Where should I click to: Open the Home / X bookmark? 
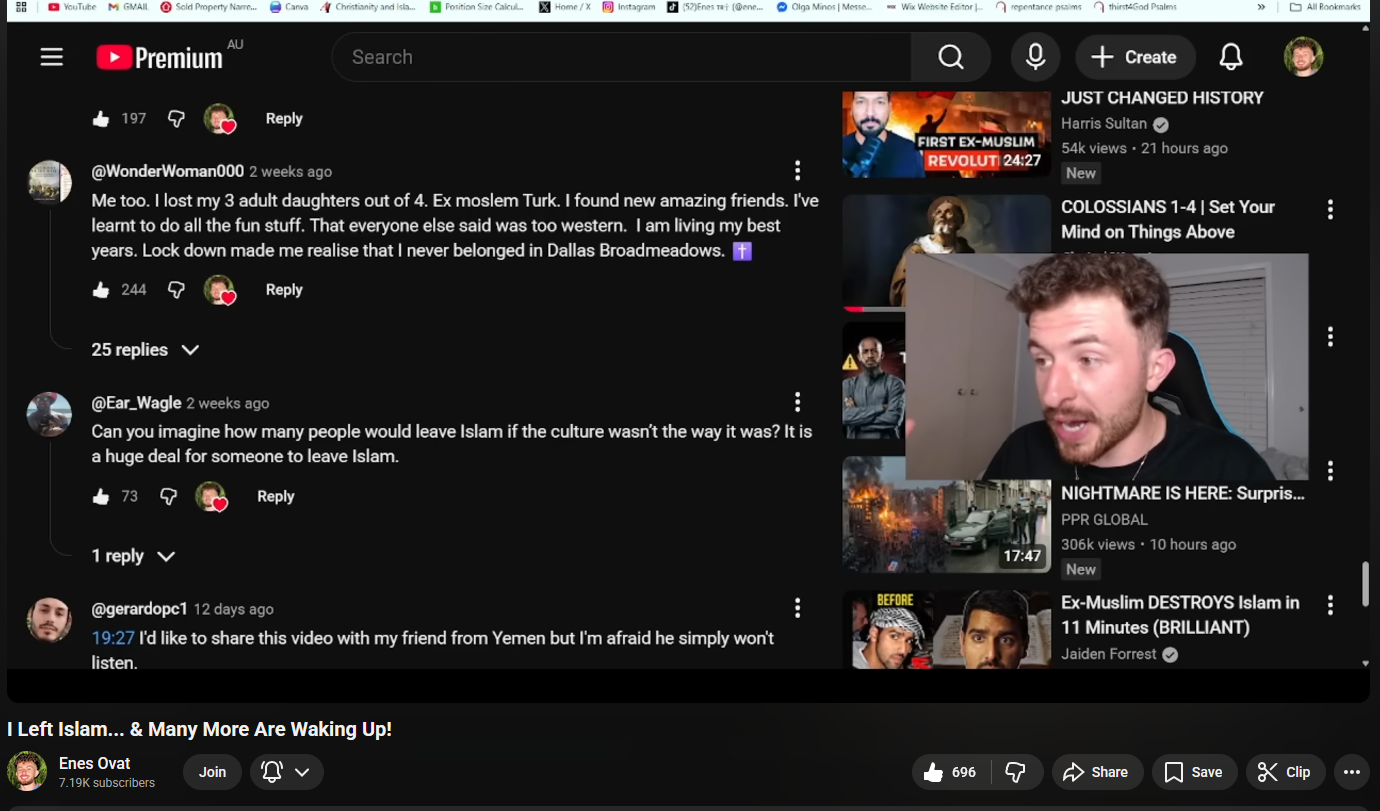[x=565, y=7]
